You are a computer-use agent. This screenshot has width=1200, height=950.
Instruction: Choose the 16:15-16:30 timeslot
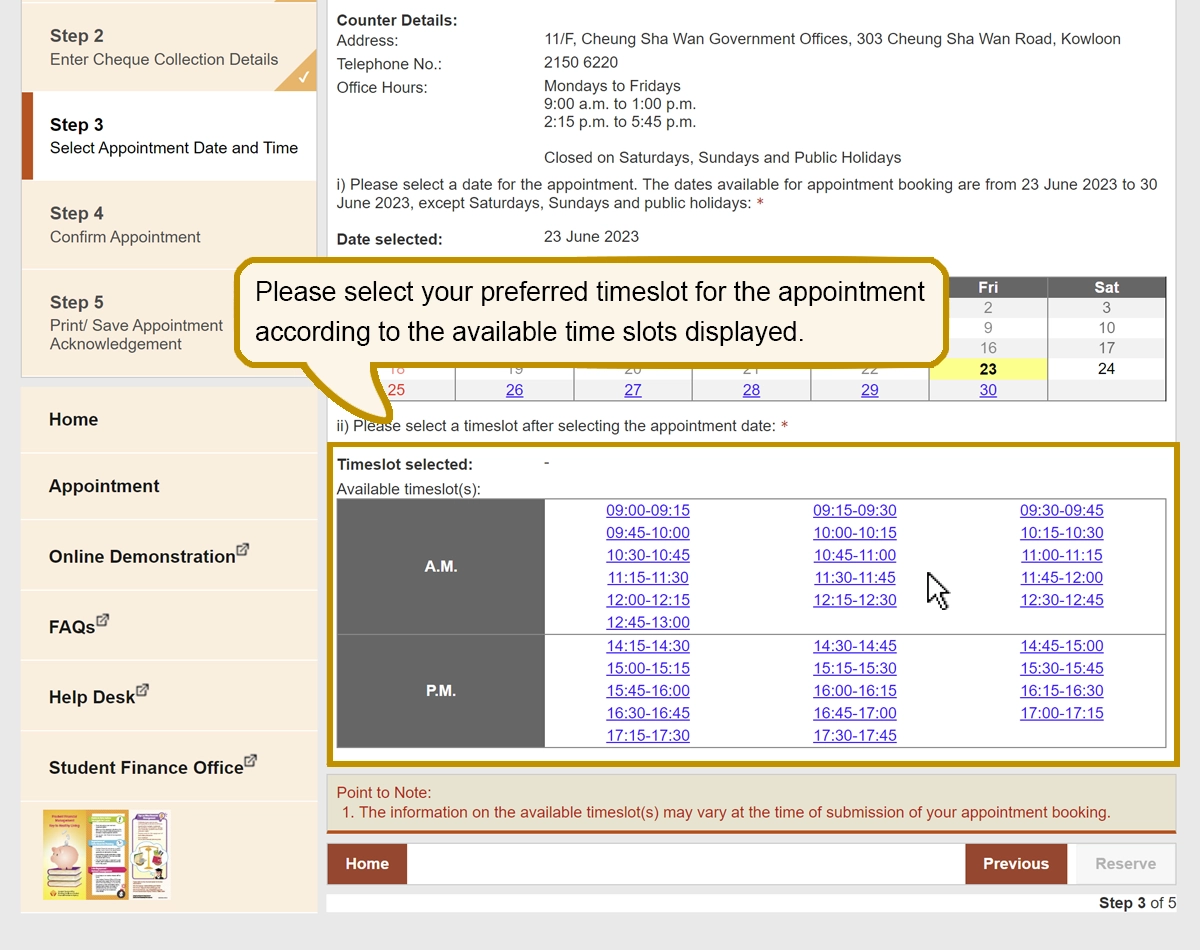[x=1062, y=691]
